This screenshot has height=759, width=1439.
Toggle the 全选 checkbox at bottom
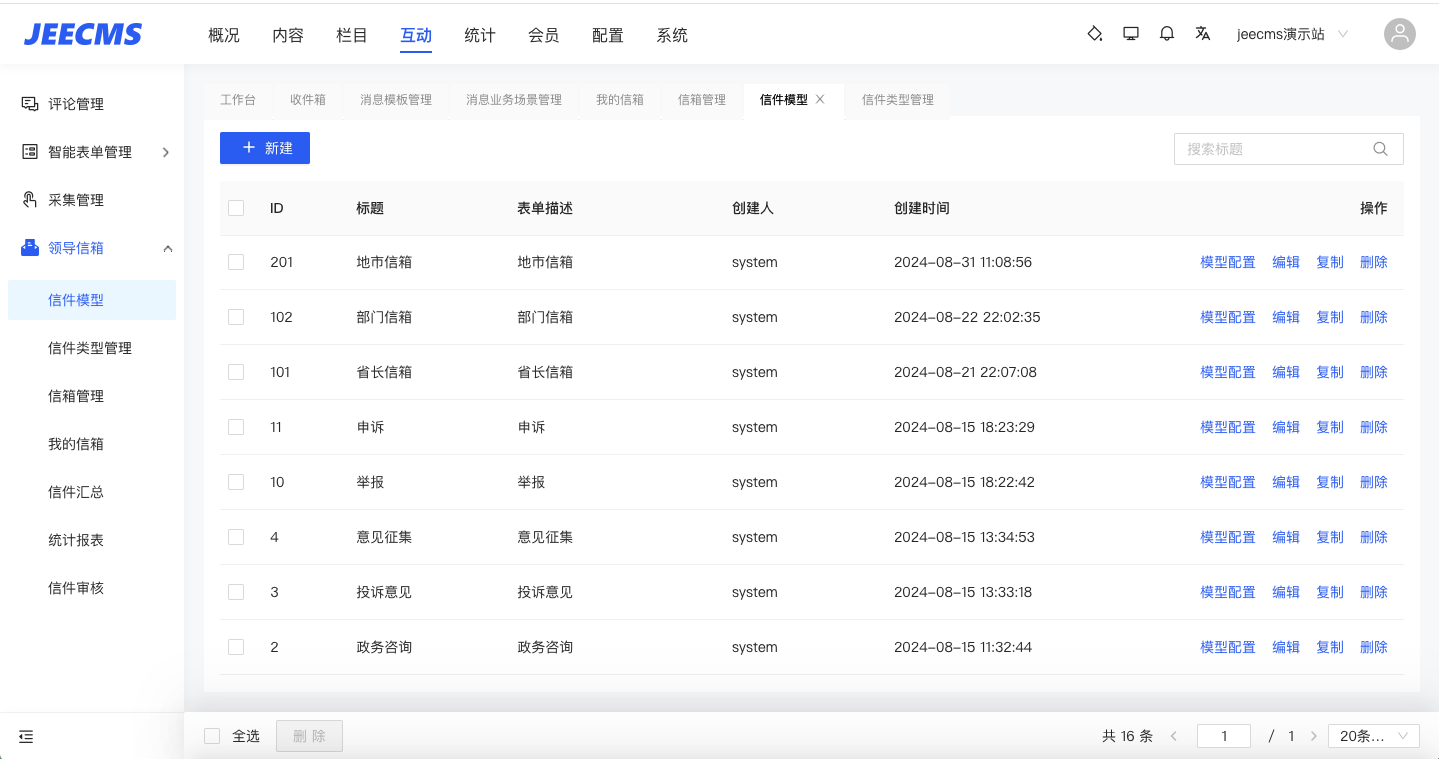212,736
